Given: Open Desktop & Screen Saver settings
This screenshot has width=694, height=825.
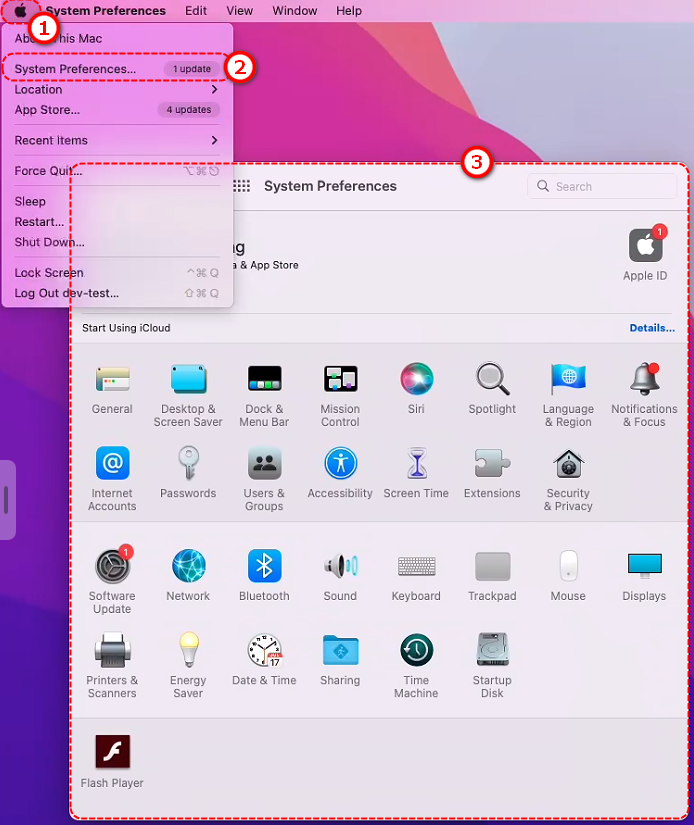Looking at the screenshot, I should pyautogui.click(x=188, y=395).
